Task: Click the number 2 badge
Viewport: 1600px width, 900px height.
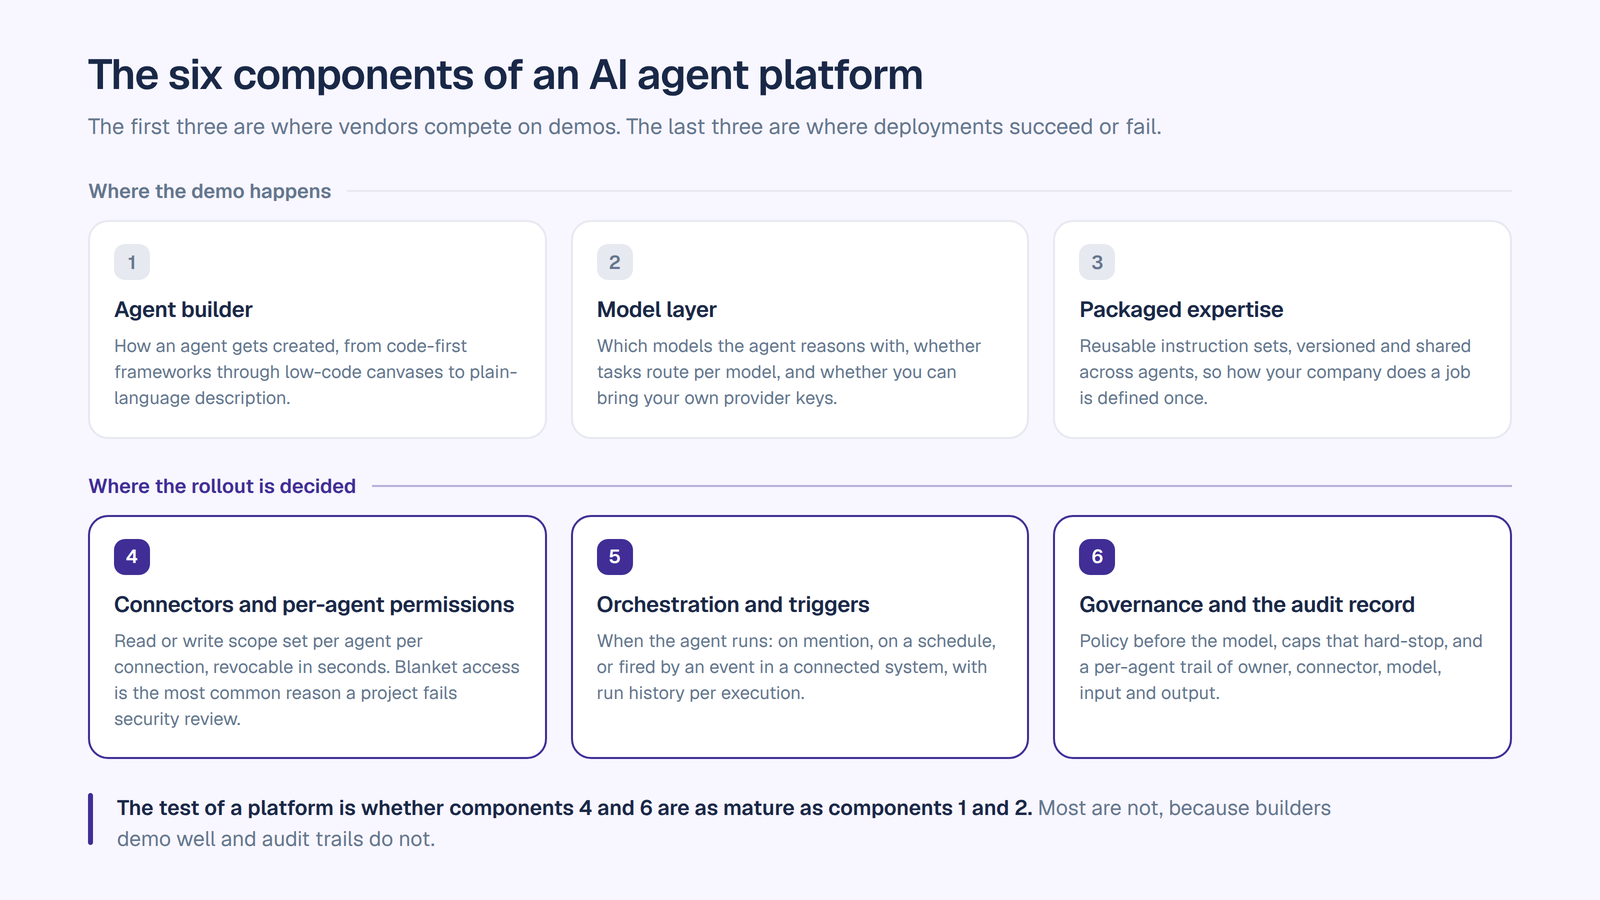Action: coord(615,262)
